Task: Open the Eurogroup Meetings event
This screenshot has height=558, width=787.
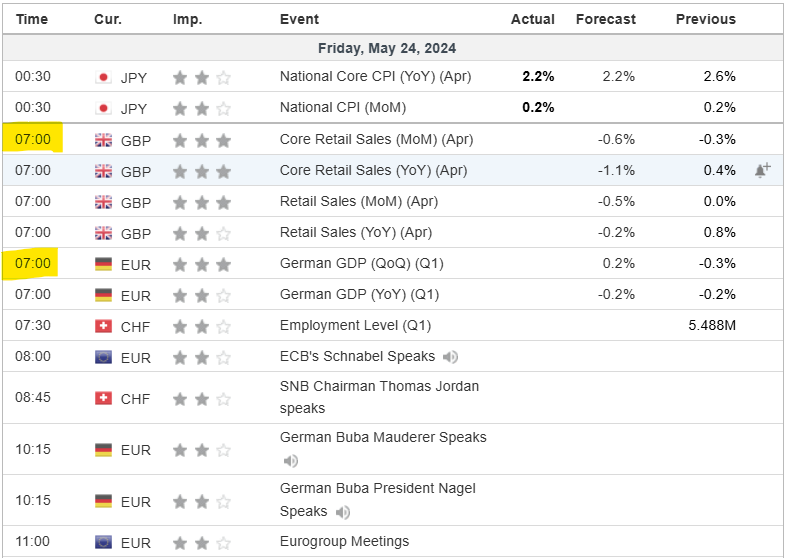Action: click(344, 541)
